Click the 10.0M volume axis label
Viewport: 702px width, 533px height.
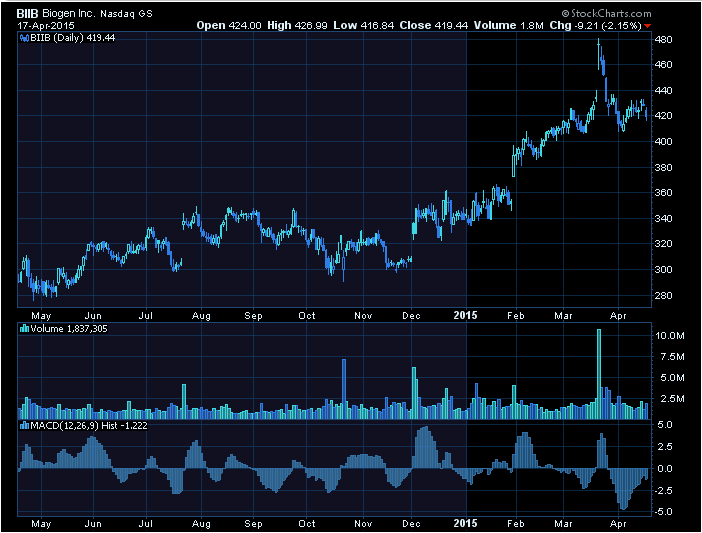click(670, 336)
